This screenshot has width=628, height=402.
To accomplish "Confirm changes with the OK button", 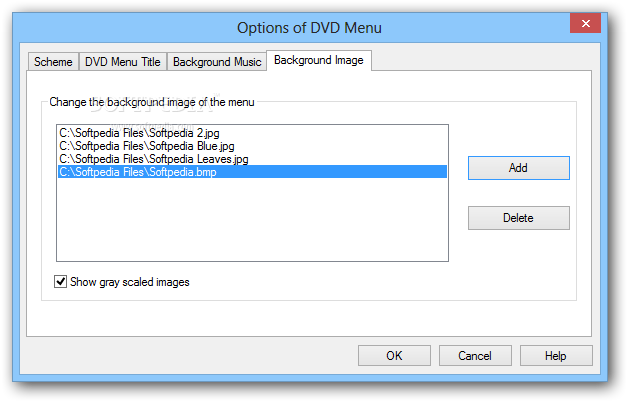I will pos(394,356).
